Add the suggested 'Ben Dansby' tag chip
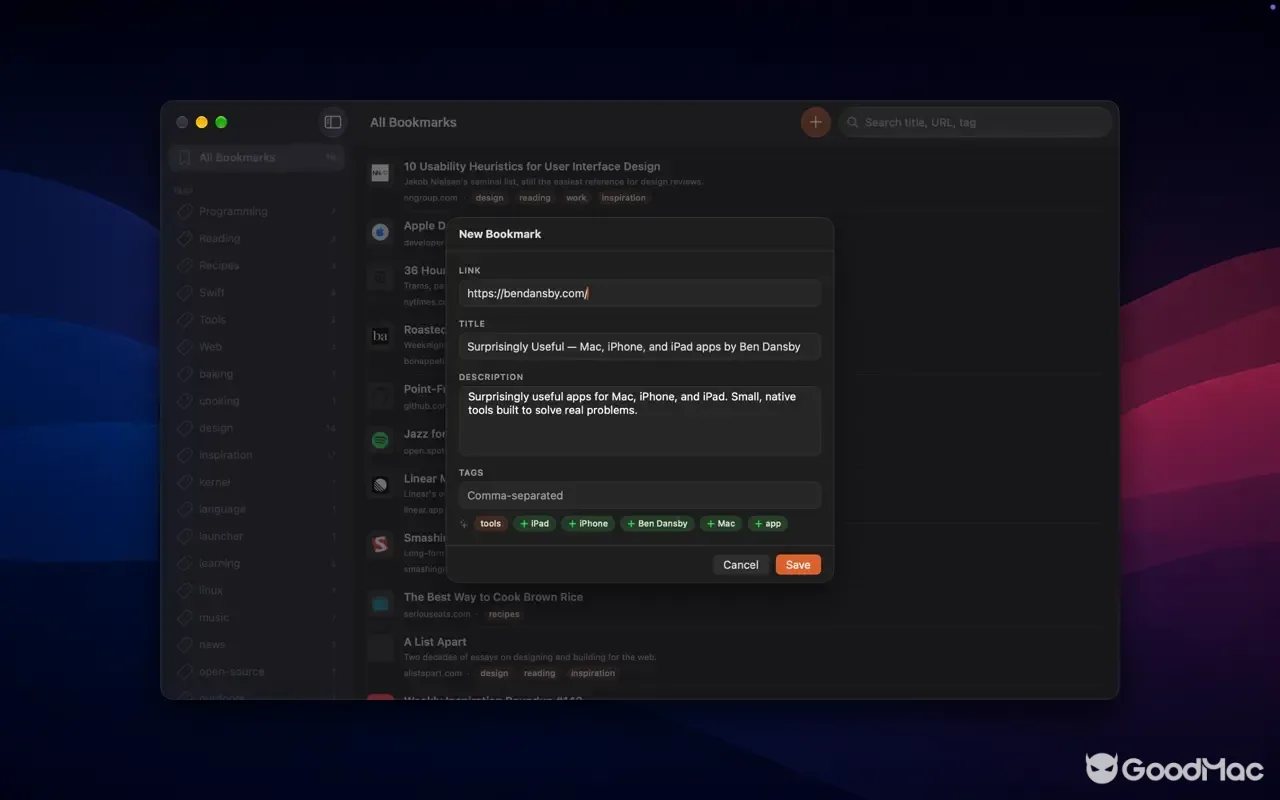The height and width of the screenshot is (800, 1280). [657, 524]
